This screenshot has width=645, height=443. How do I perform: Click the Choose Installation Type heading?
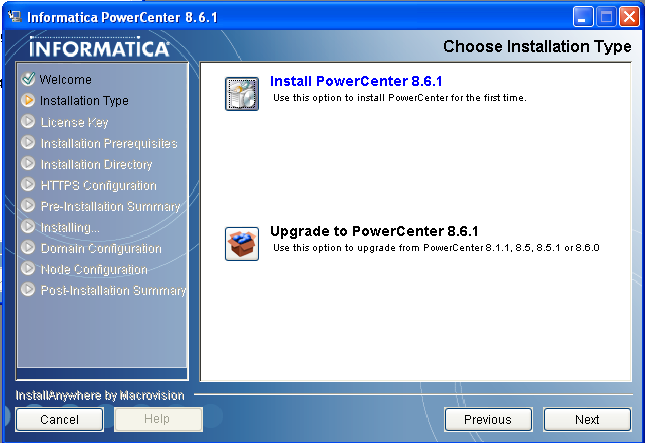pyautogui.click(x=537, y=46)
